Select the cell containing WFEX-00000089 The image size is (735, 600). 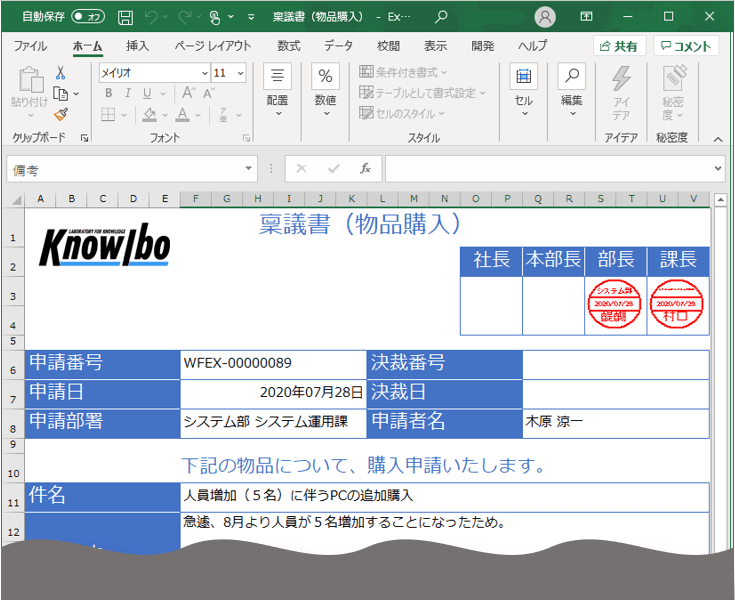pos(273,362)
